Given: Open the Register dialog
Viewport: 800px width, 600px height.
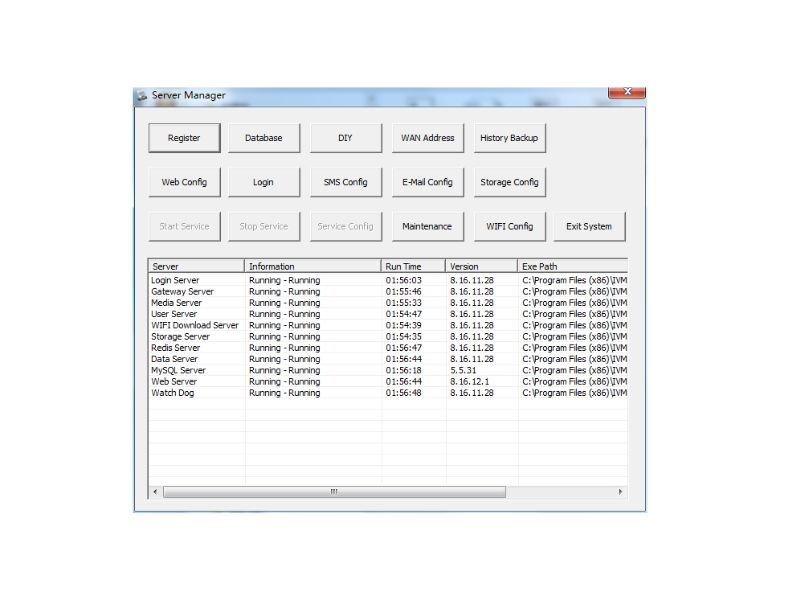Looking at the screenshot, I should tap(184, 138).
